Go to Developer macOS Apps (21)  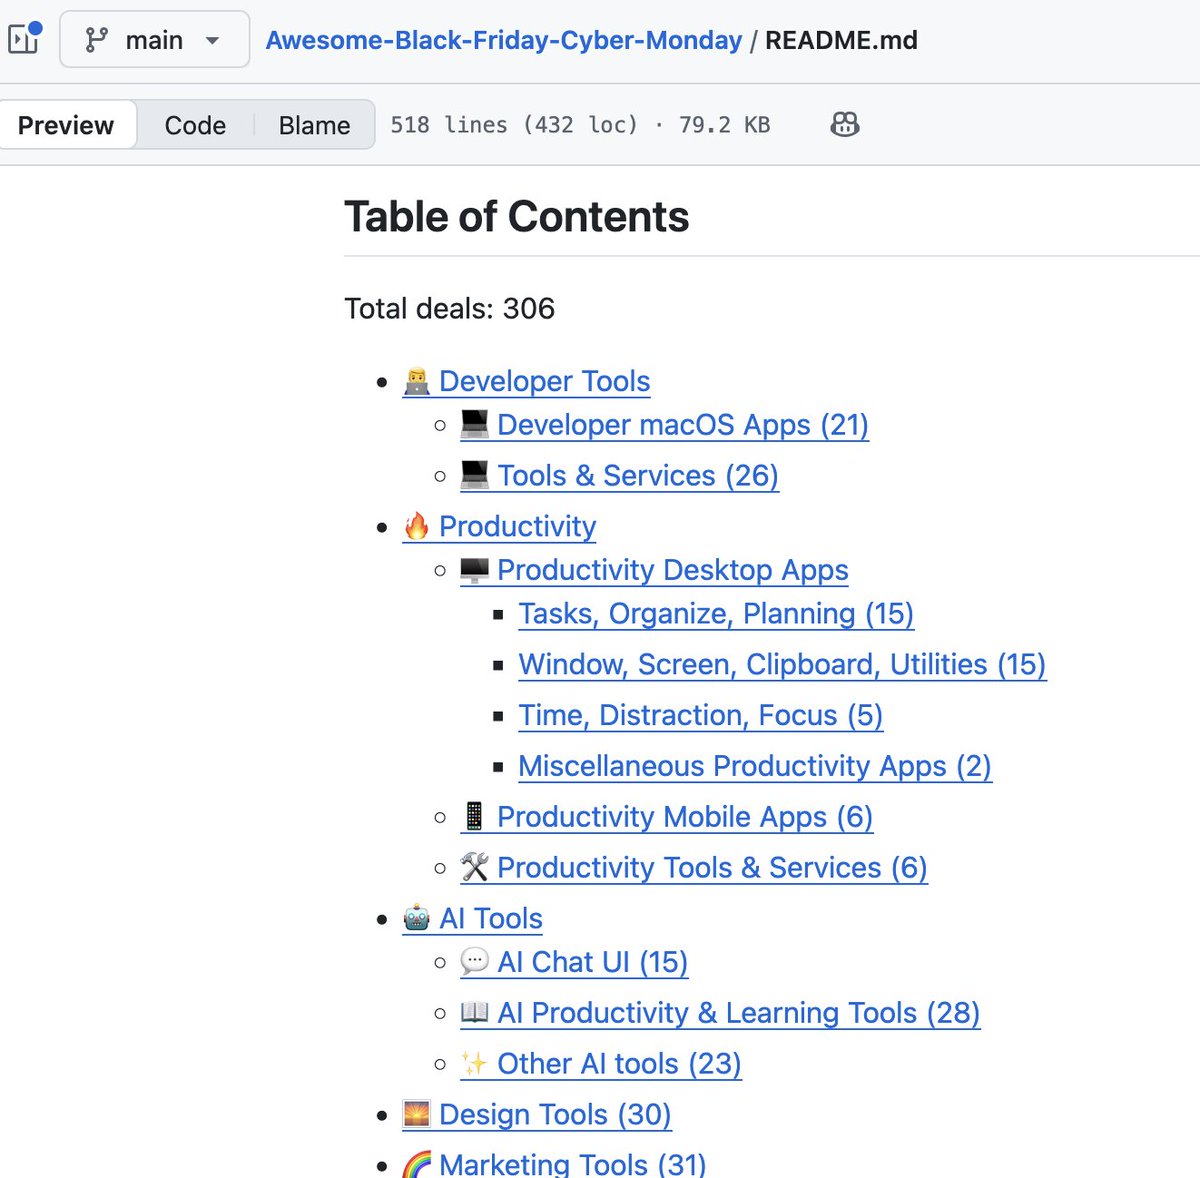pos(664,425)
